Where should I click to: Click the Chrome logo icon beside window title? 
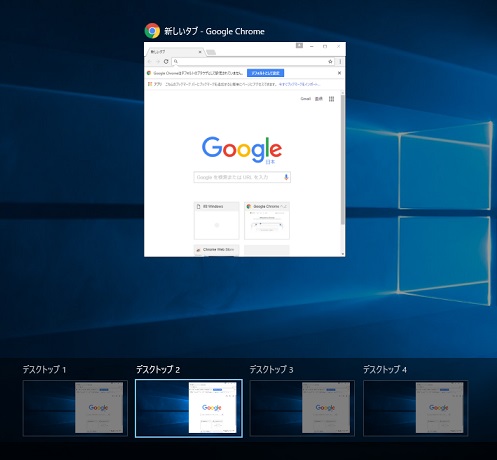click(152, 31)
